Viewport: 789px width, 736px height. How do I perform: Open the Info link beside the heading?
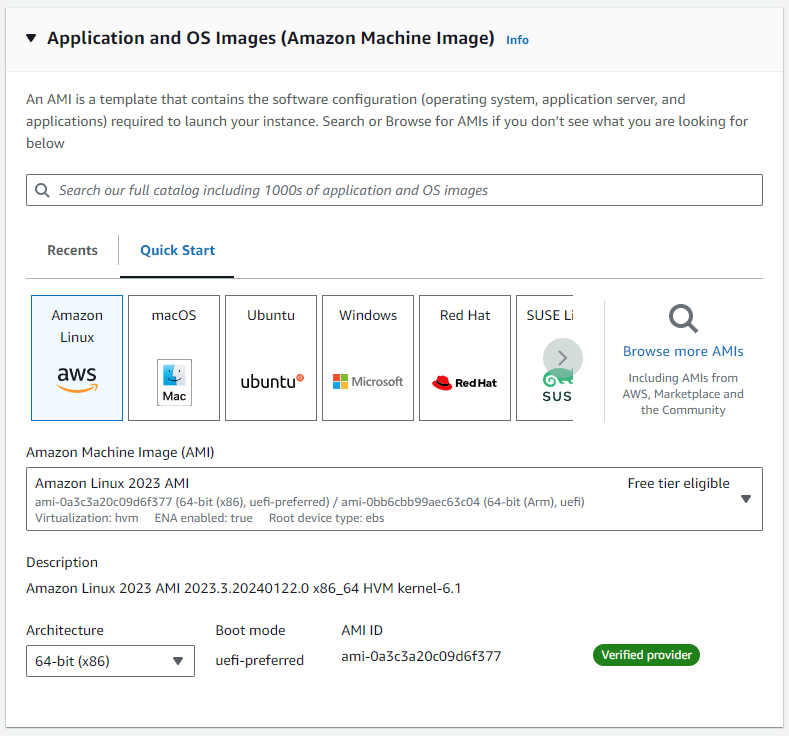click(x=517, y=40)
